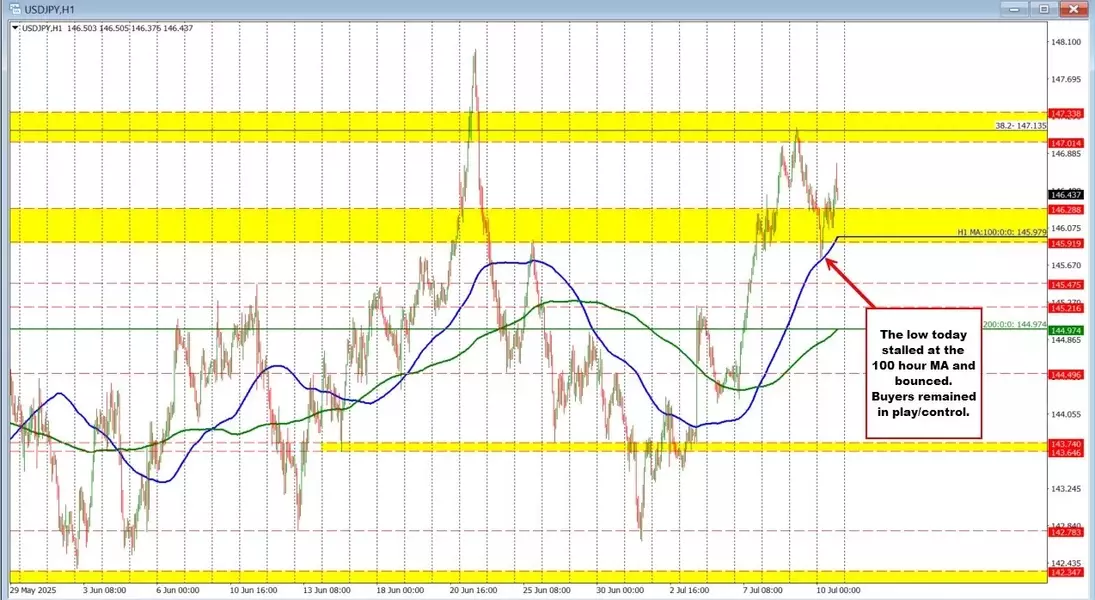Click the OHLC values 146.503 146.505 146.376 146.437
Viewport: 1095px width, 600px height.
[130, 28]
